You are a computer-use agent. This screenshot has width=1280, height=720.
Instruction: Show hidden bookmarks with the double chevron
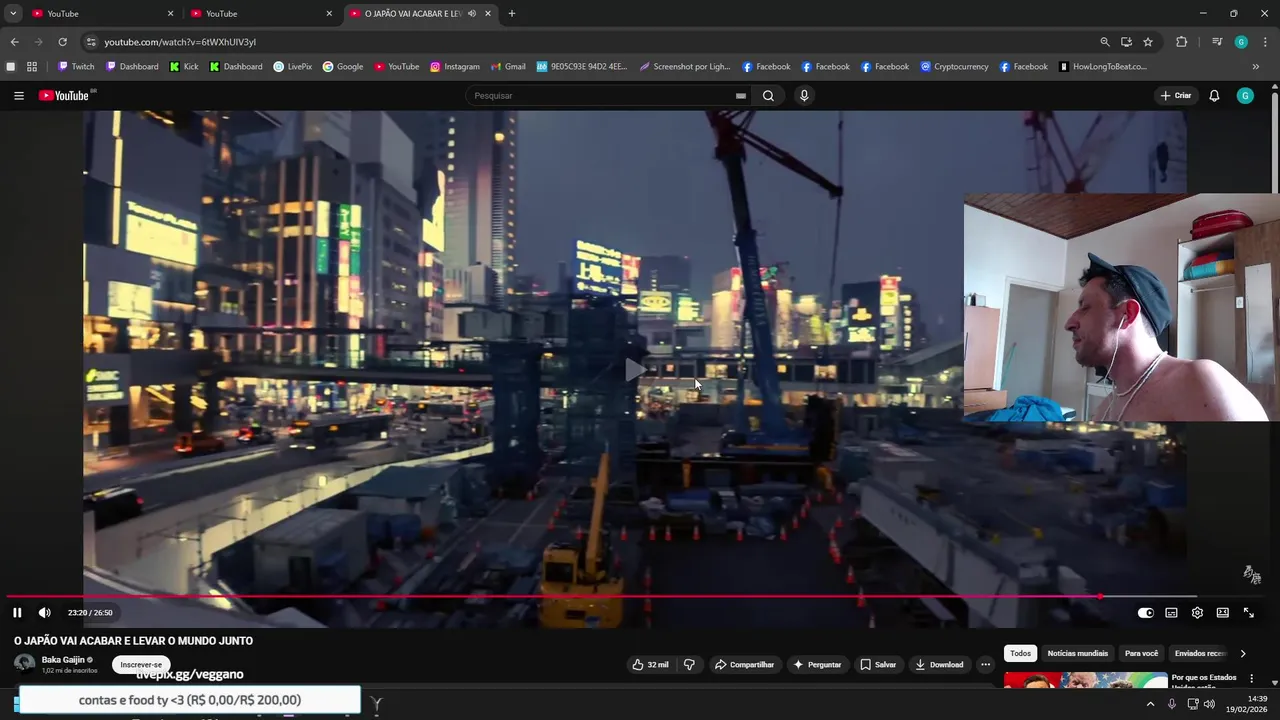point(1256,67)
